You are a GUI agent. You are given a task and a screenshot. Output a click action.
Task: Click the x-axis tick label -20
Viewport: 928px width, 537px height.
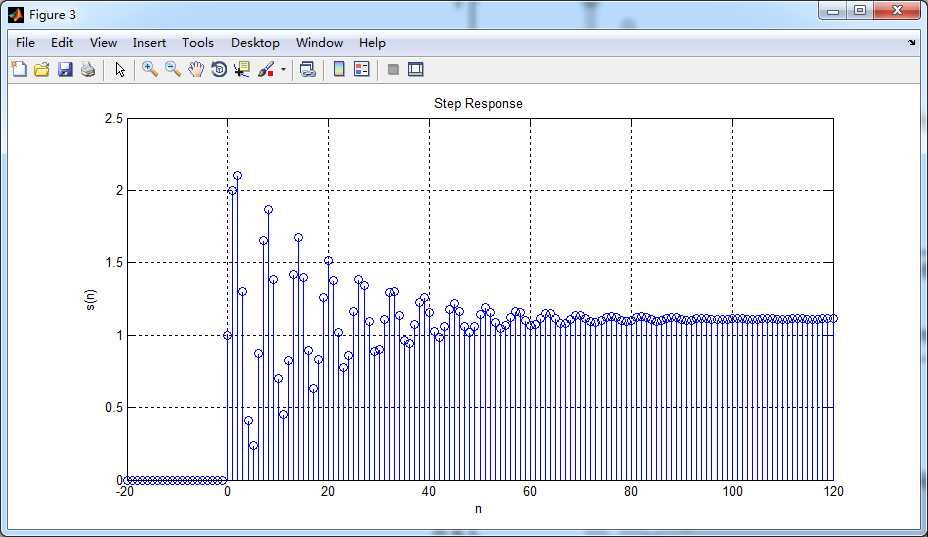125,491
